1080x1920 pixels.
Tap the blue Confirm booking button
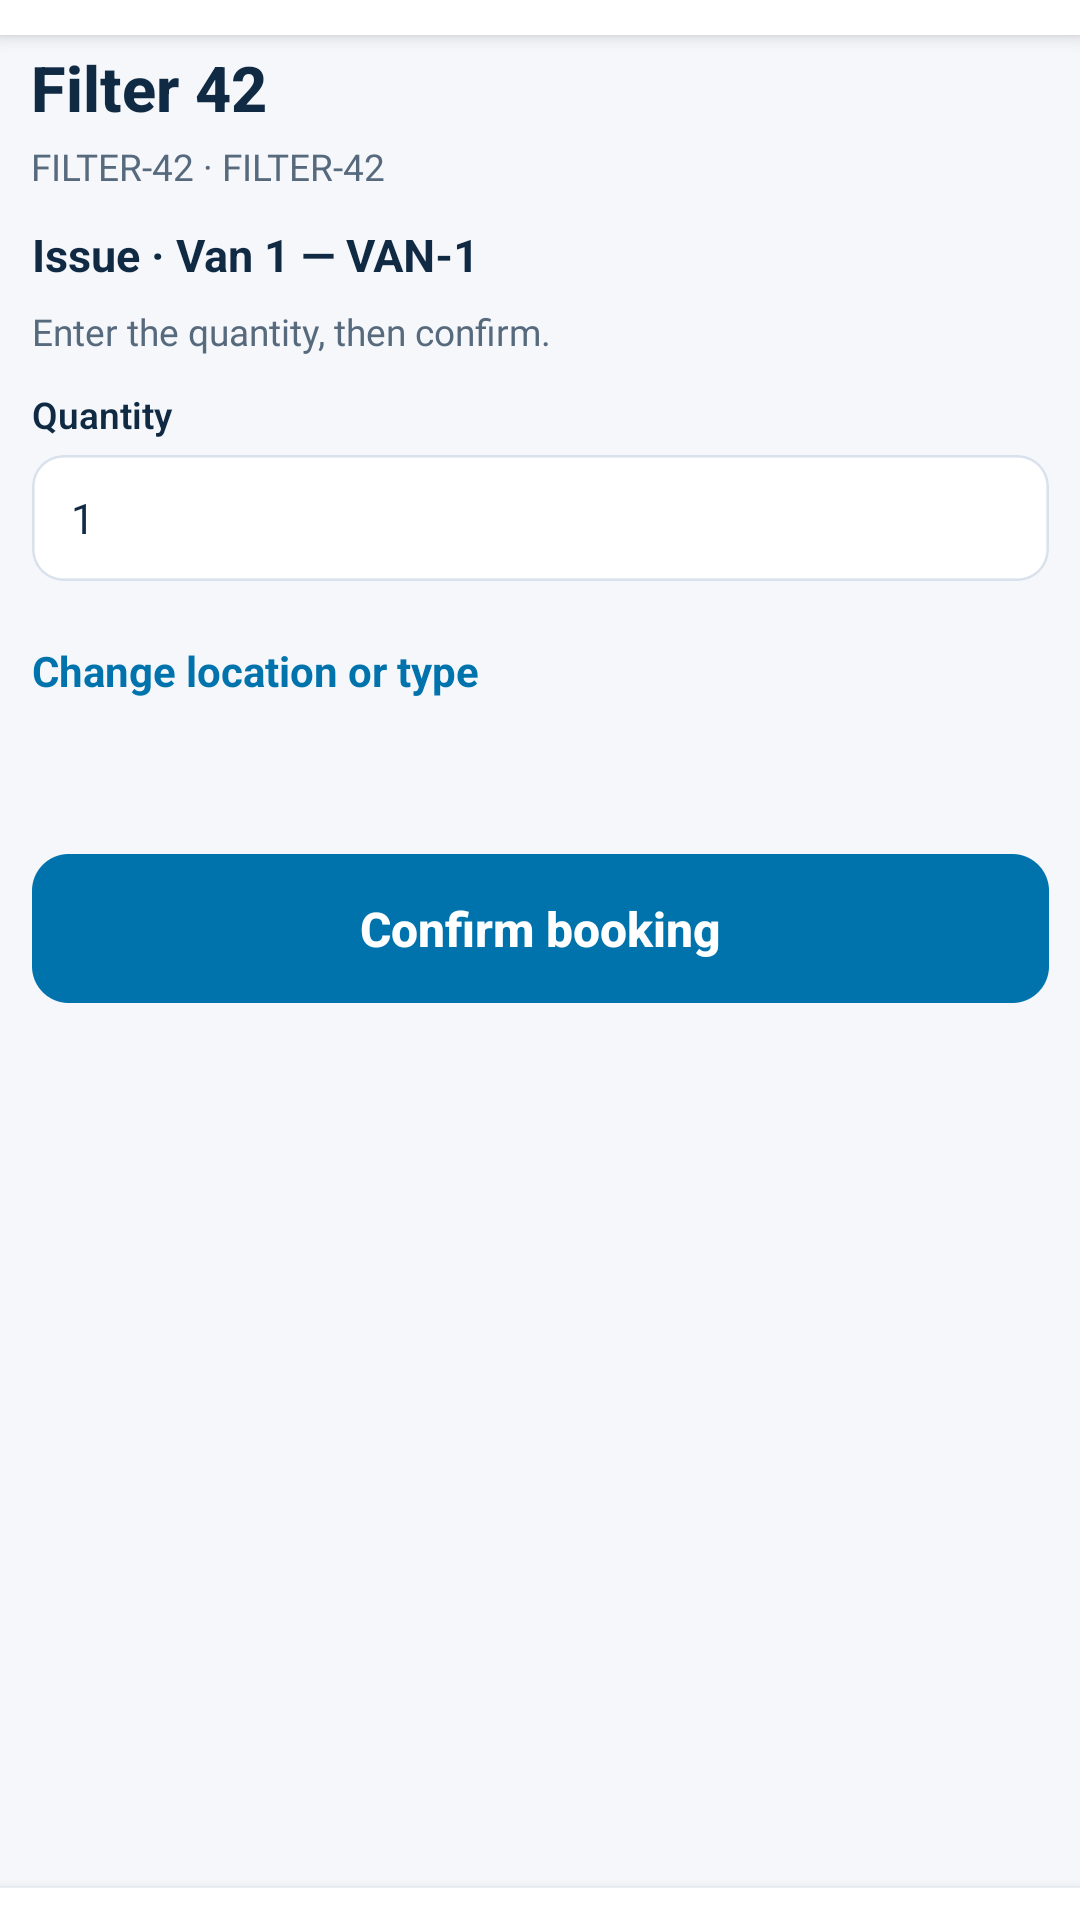(x=540, y=928)
